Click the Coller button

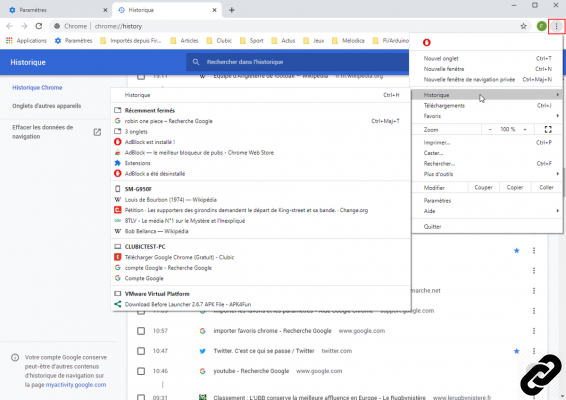(546, 187)
